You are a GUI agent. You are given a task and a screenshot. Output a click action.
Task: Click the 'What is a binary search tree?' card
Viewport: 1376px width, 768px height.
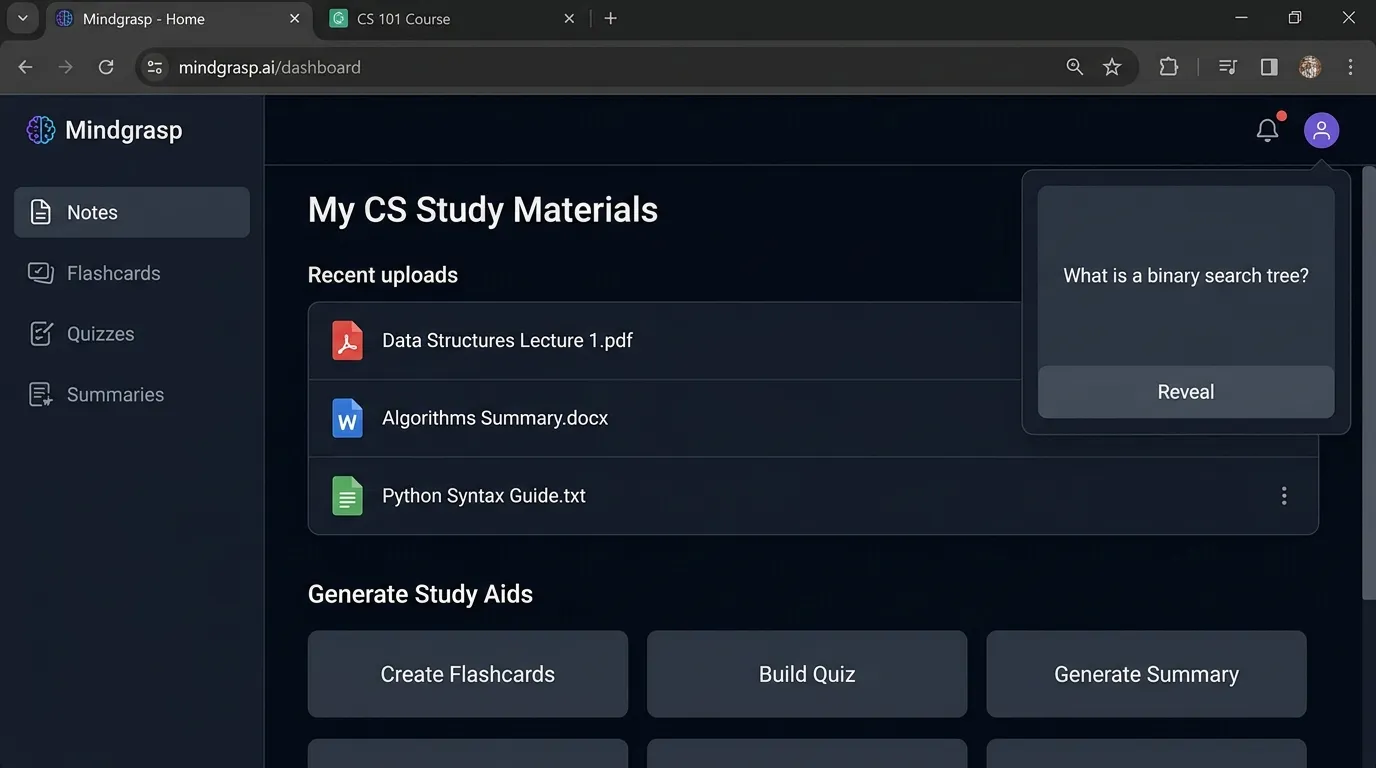tap(1186, 276)
